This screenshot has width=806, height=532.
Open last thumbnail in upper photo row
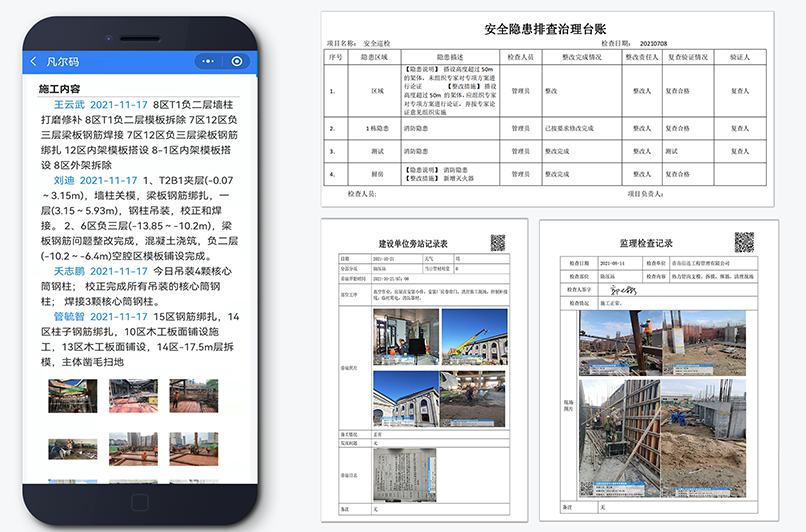click(194, 396)
